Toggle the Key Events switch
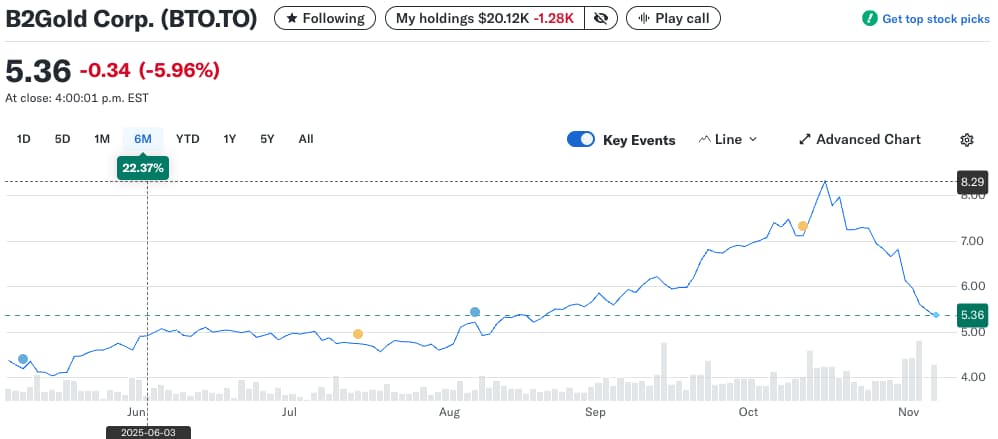This screenshot has width=998, height=439. [x=581, y=140]
